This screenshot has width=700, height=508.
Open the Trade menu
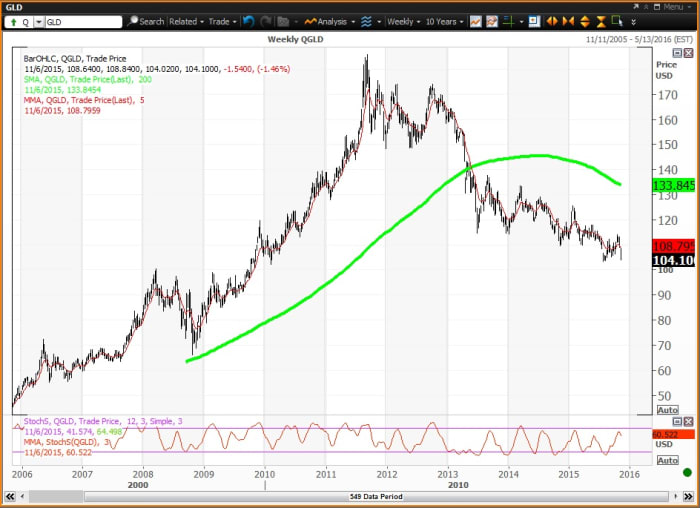click(222, 21)
